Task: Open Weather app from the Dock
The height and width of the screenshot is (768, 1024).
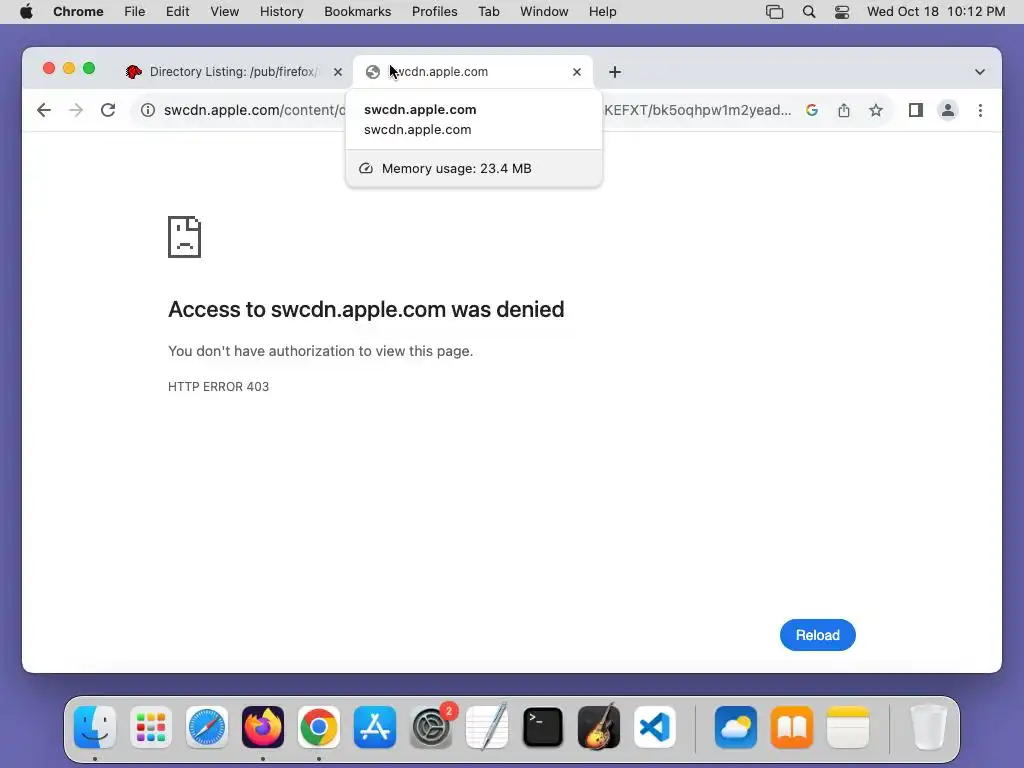Action: pyautogui.click(x=735, y=727)
